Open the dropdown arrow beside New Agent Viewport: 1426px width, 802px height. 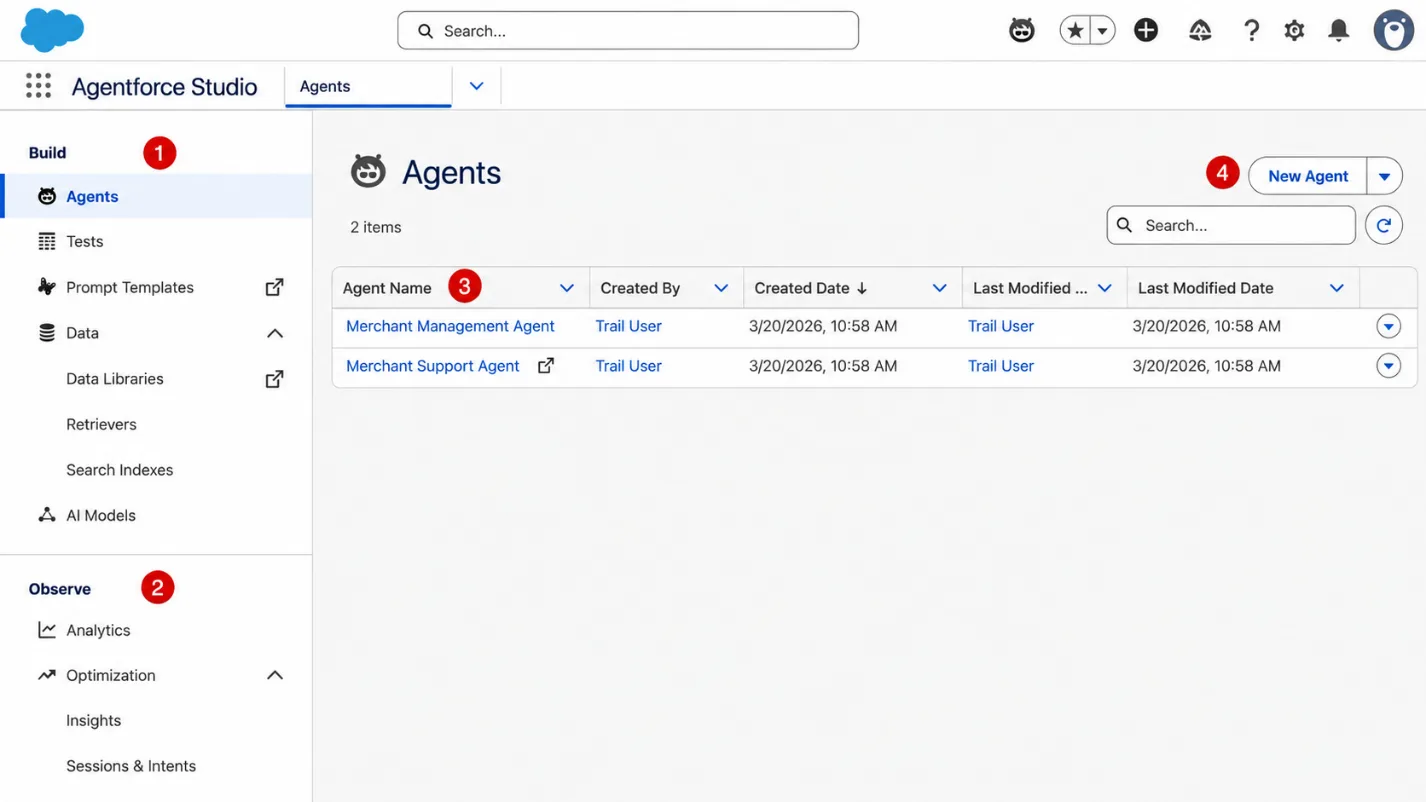(1384, 176)
